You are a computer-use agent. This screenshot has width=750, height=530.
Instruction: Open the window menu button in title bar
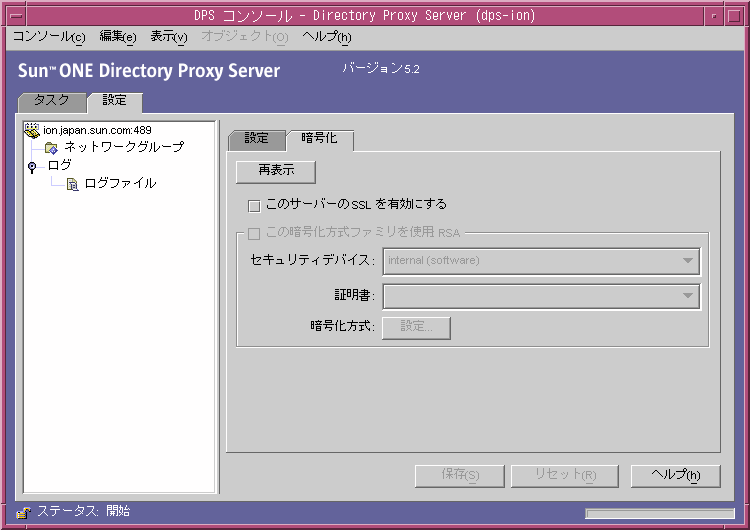(x=16, y=16)
